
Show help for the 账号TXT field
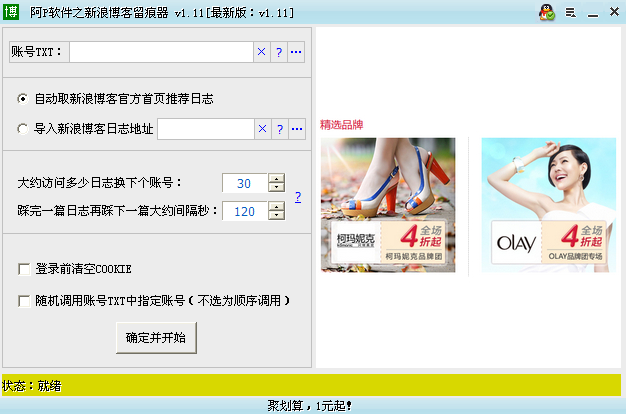[279, 52]
